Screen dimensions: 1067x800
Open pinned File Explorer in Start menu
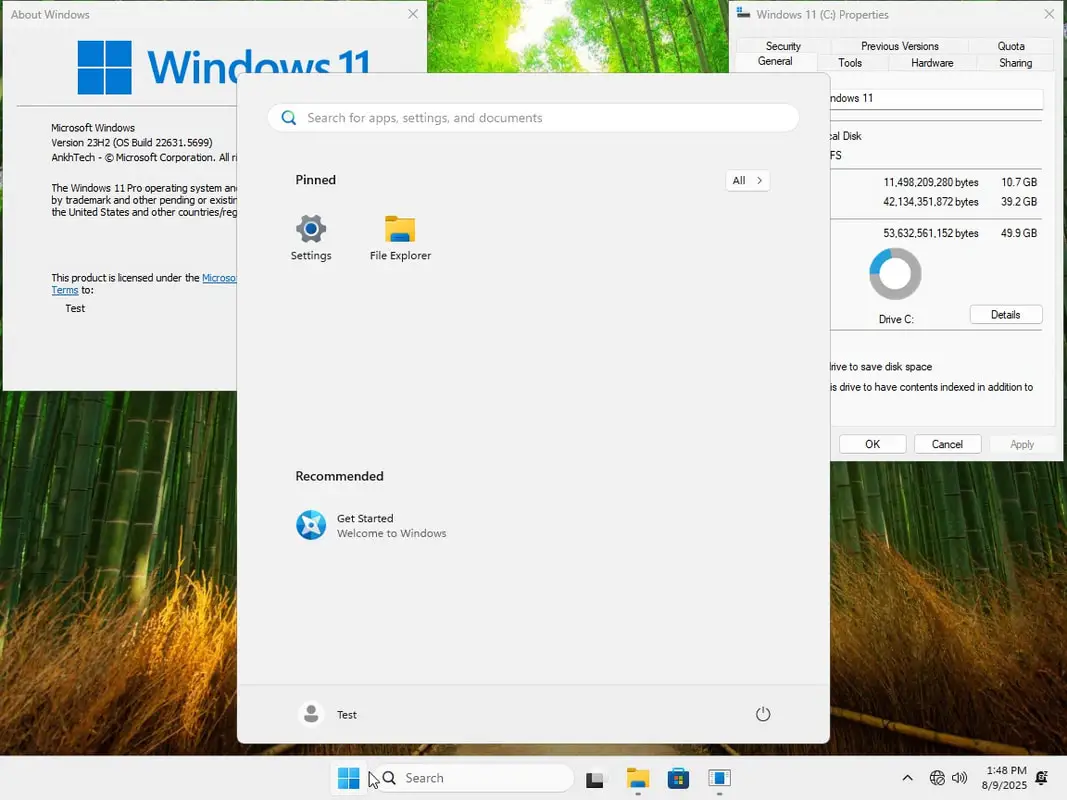400,238
